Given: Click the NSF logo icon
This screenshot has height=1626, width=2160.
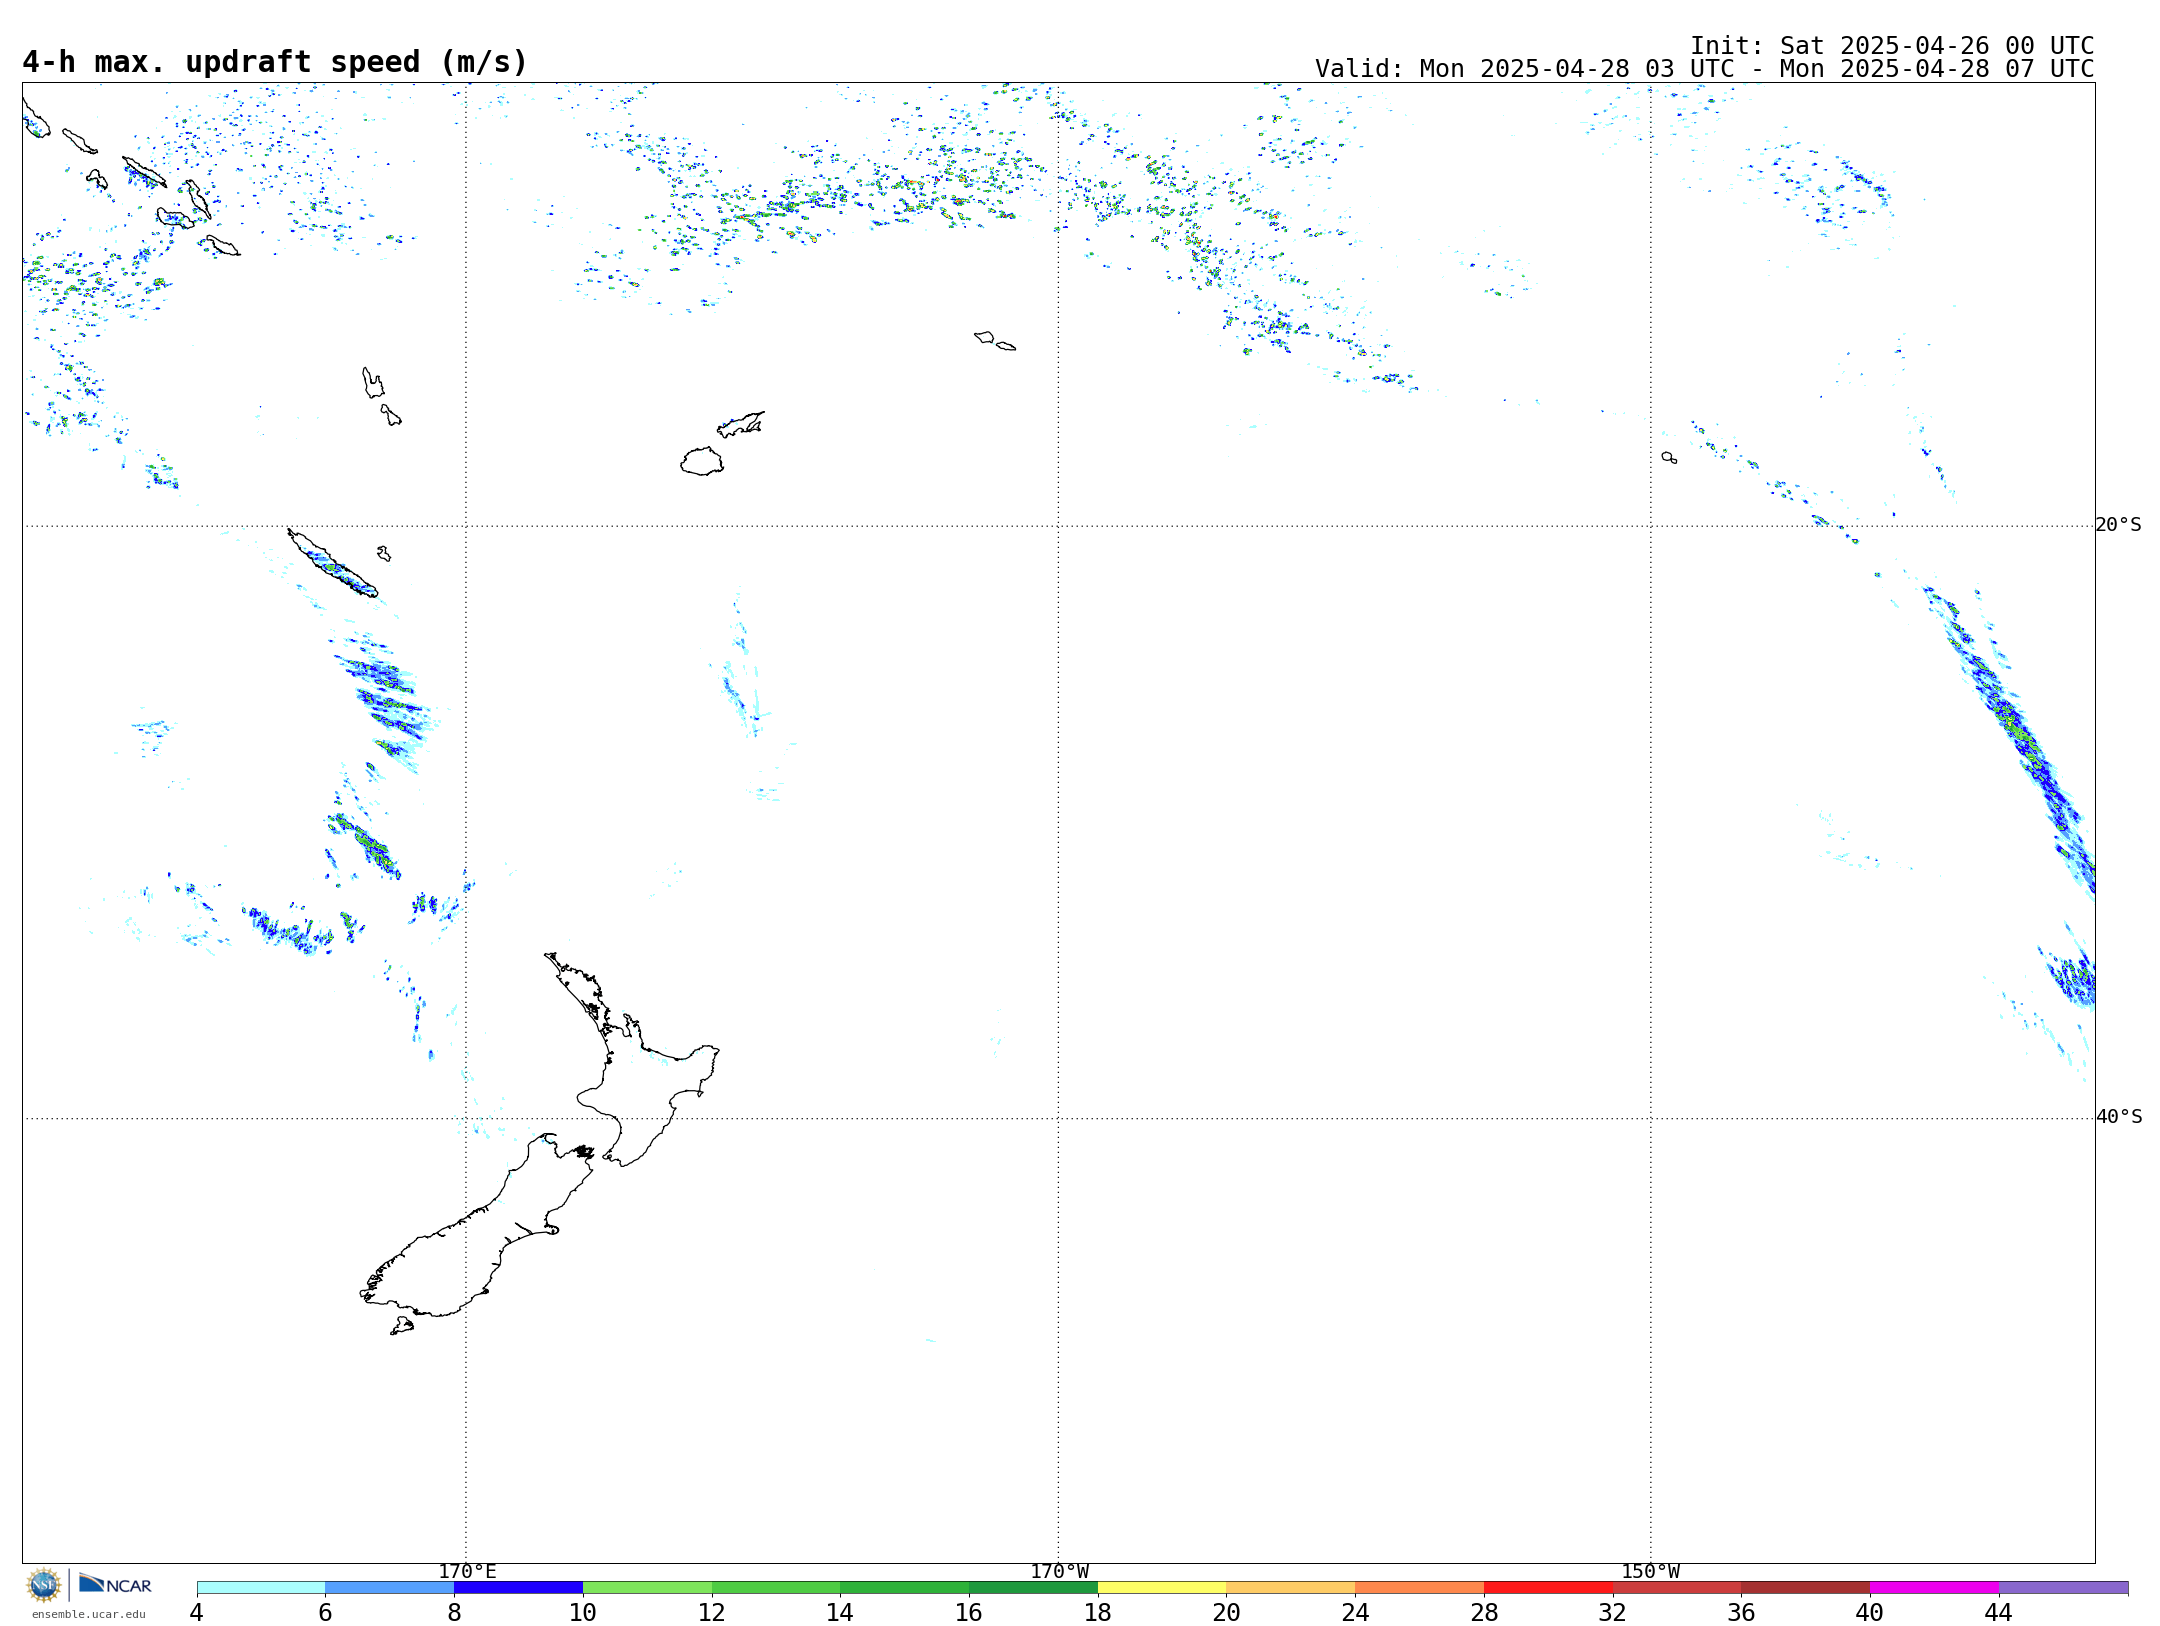Looking at the screenshot, I should coord(43,1585).
